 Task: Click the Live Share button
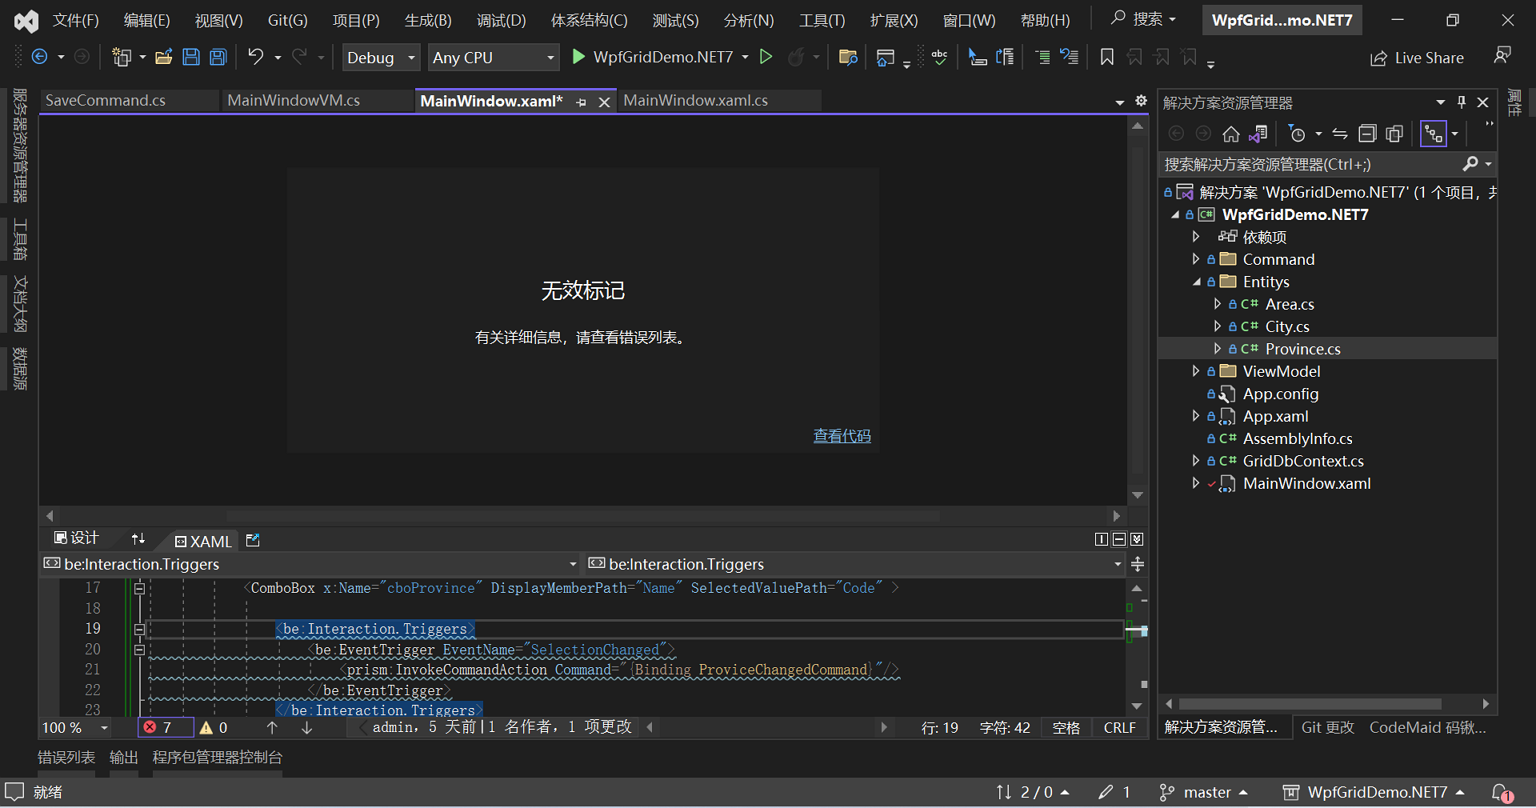tap(1416, 58)
